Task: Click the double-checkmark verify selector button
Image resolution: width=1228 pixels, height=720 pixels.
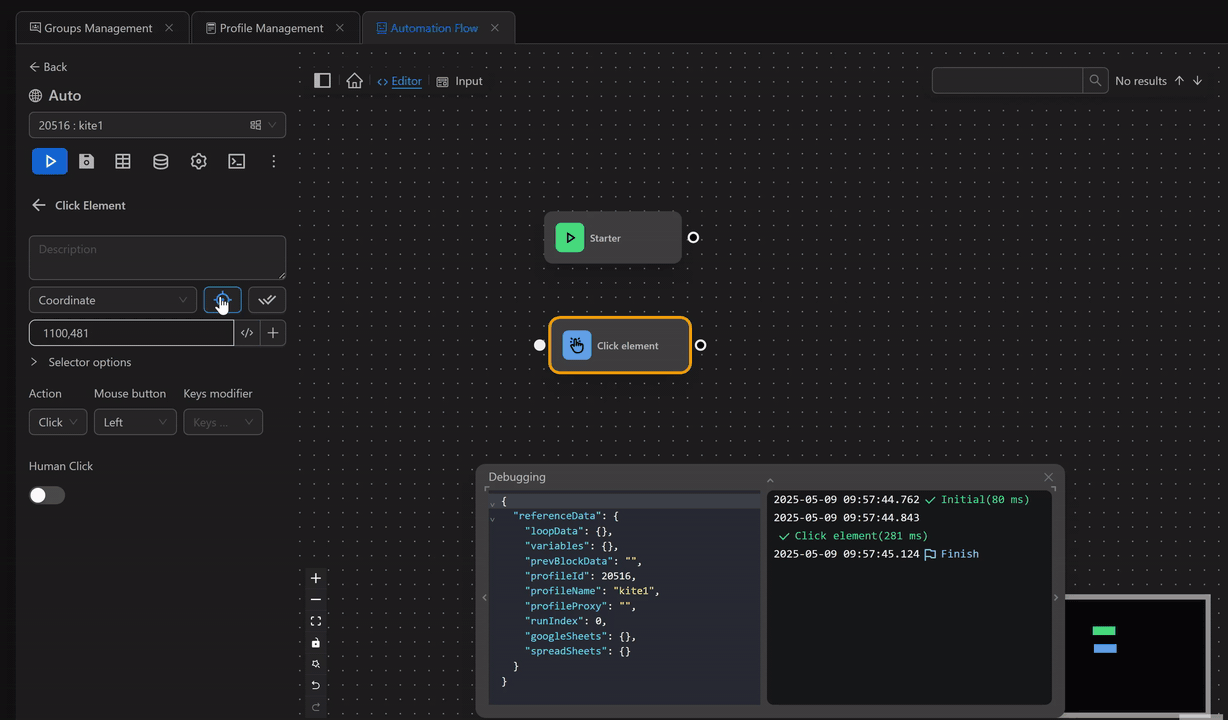Action: point(267,300)
